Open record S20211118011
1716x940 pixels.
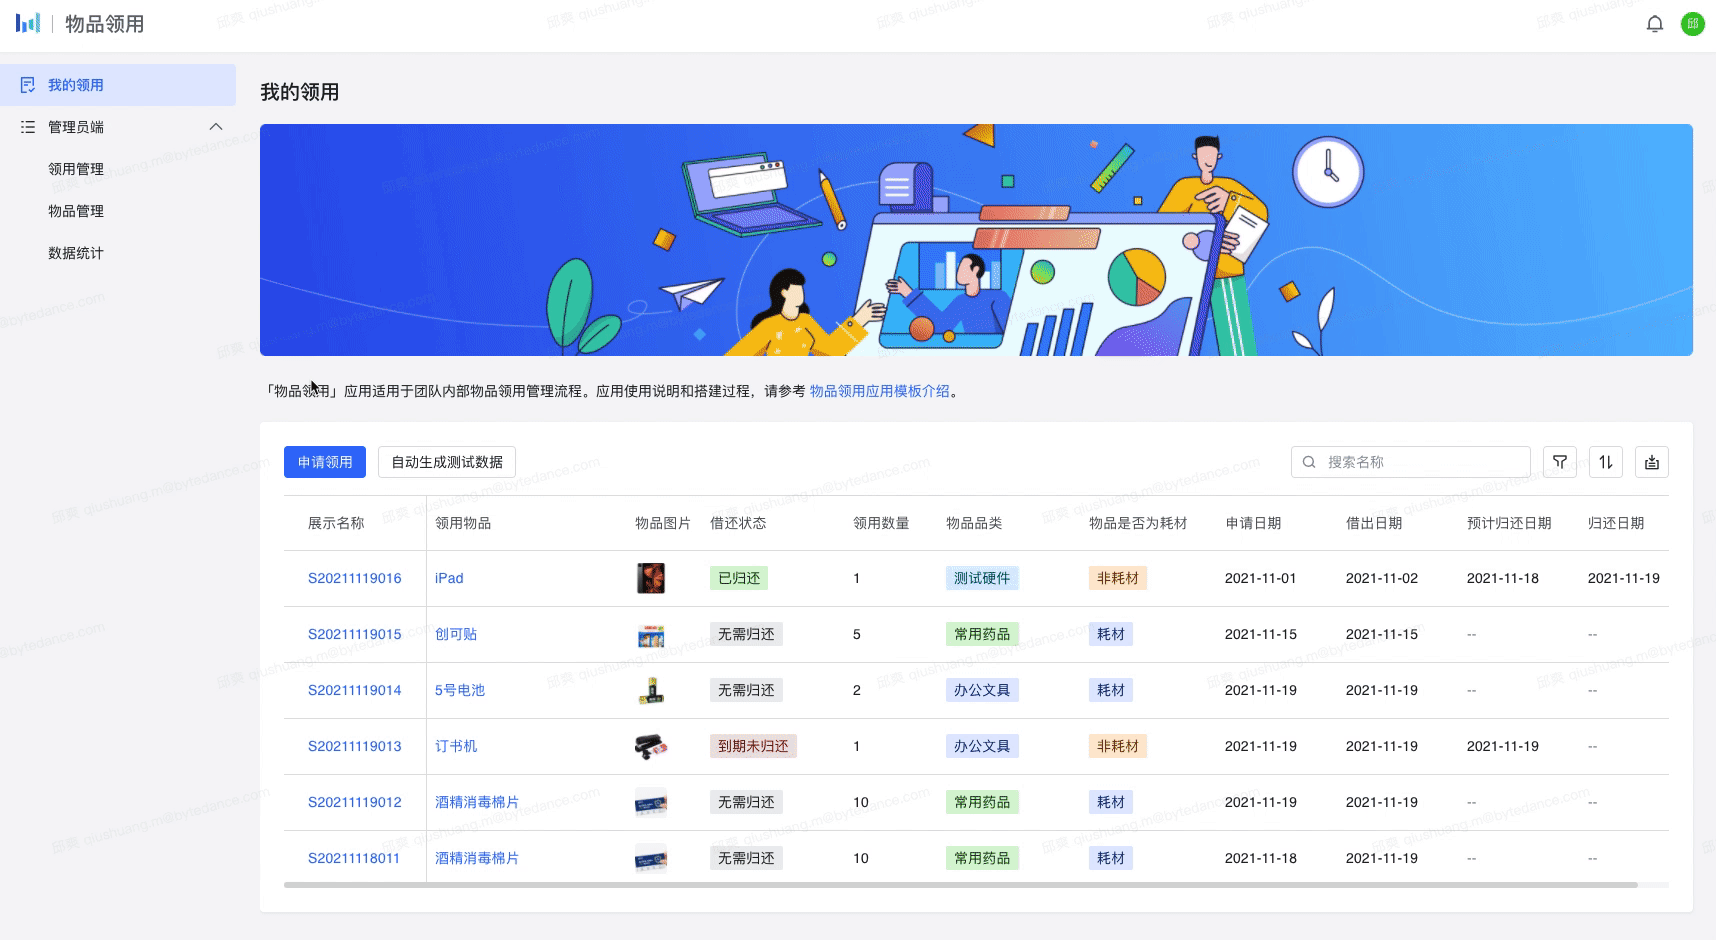click(354, 858)
